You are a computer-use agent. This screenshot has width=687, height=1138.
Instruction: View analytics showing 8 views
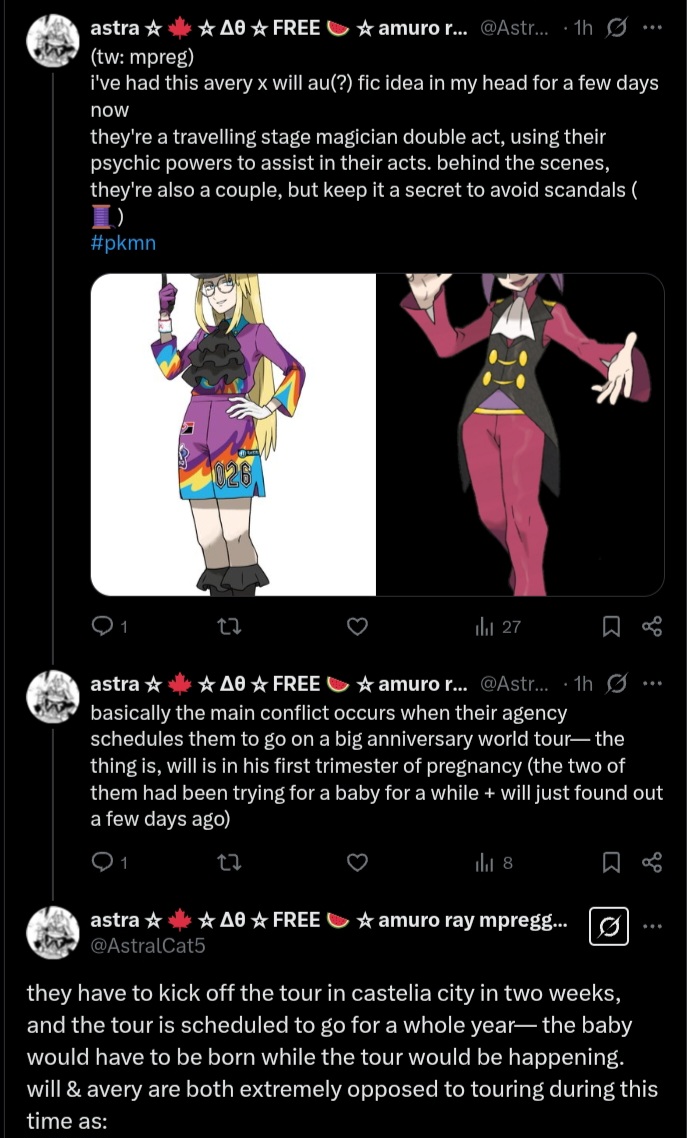click(494, 861)
